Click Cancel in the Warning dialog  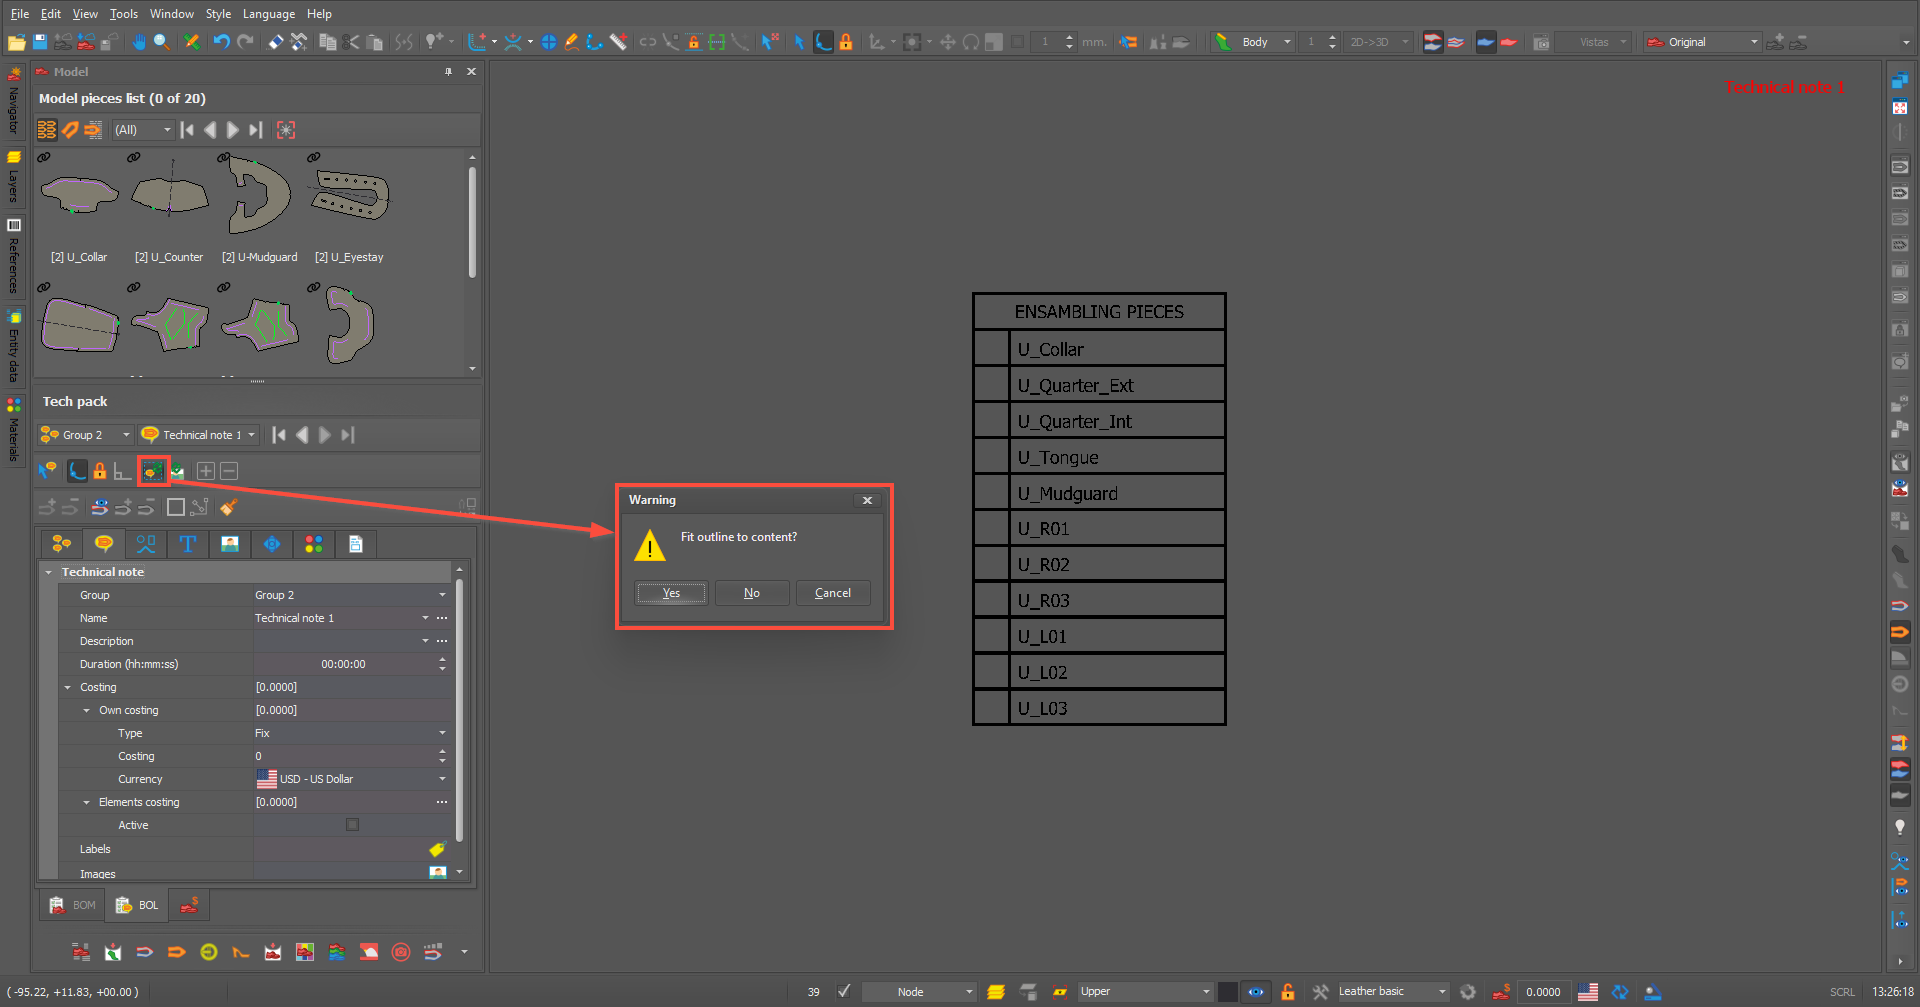[832, 593]
